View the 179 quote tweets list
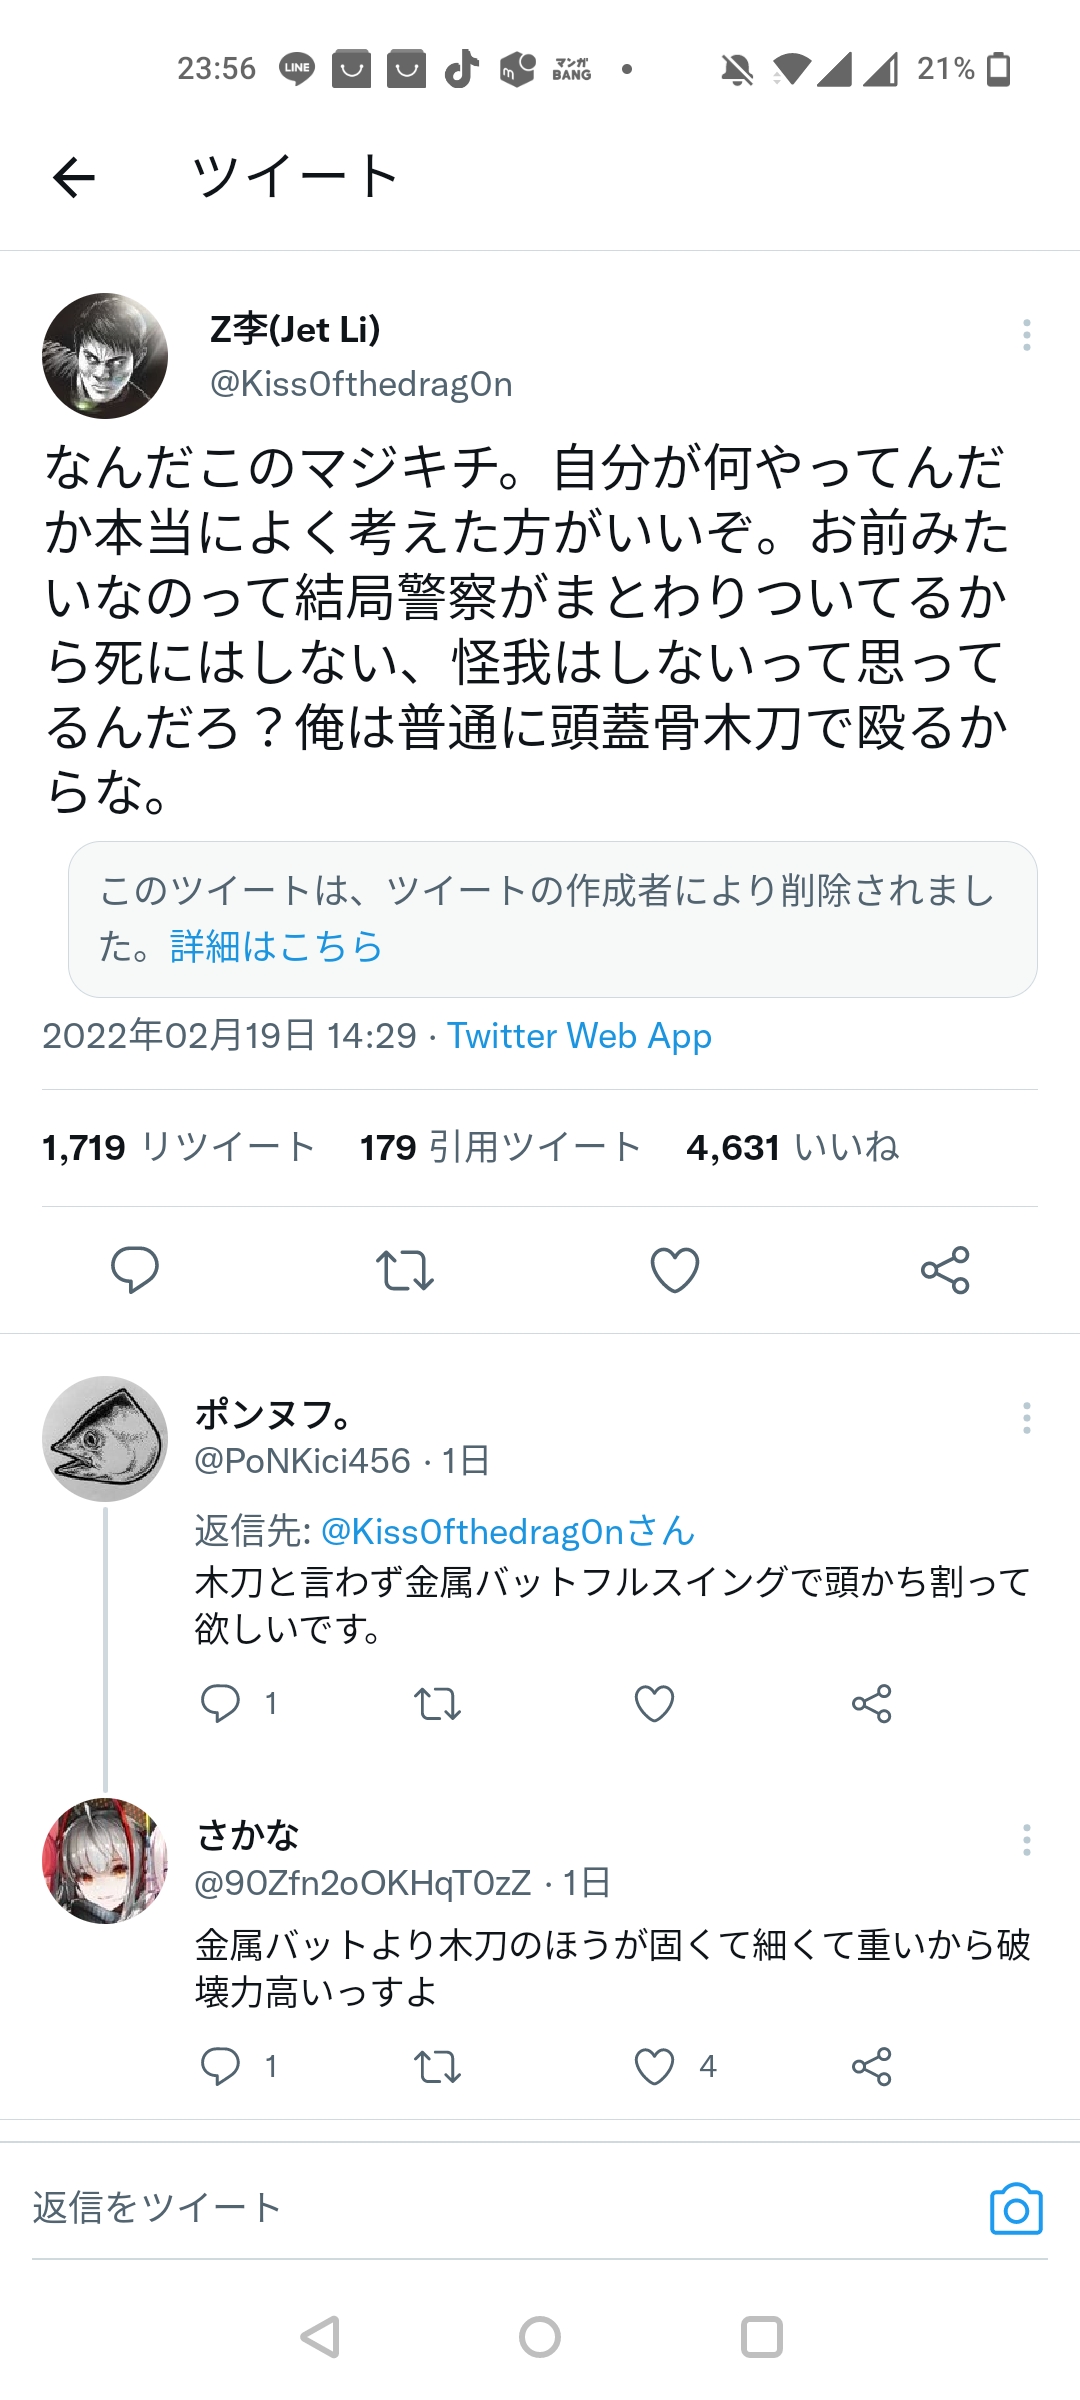Viewport: 1080px width, 2400px height. pyautogui.click(x=500, y=1147)
